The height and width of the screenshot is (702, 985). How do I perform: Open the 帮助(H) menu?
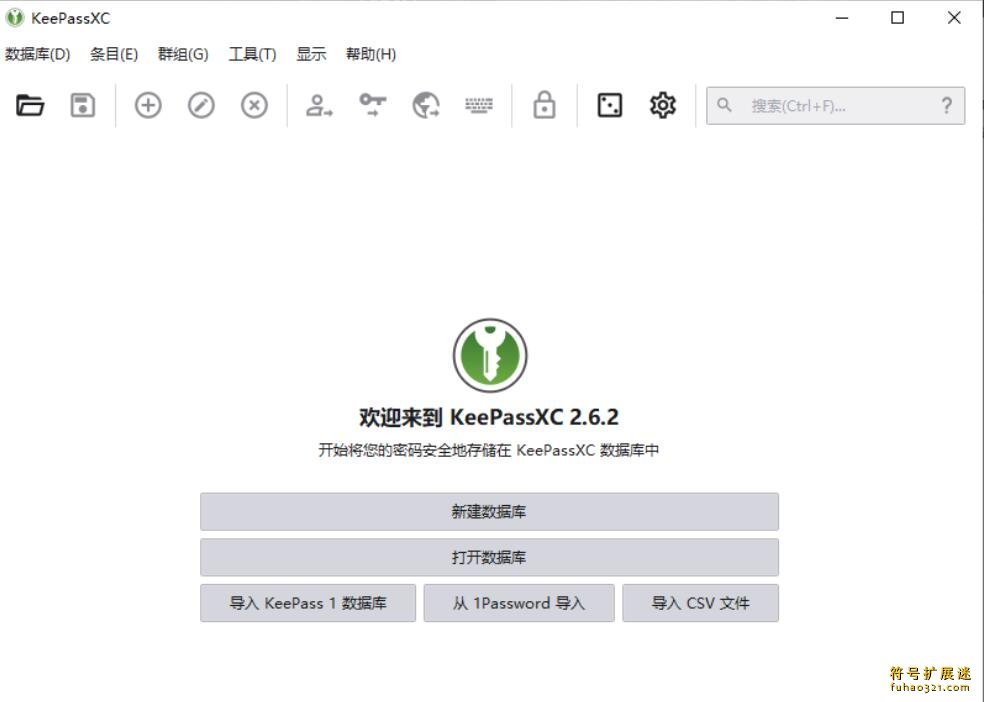tap(371, 54)
